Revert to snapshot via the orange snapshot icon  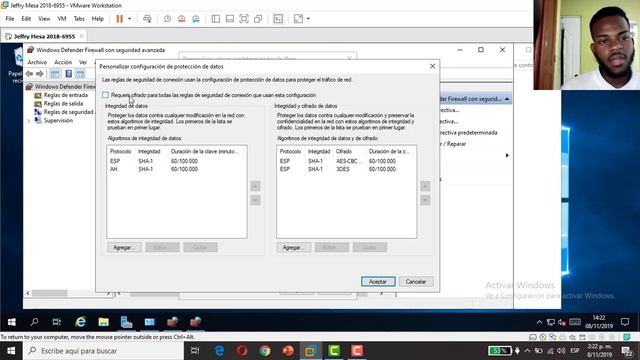click(182, 19)
